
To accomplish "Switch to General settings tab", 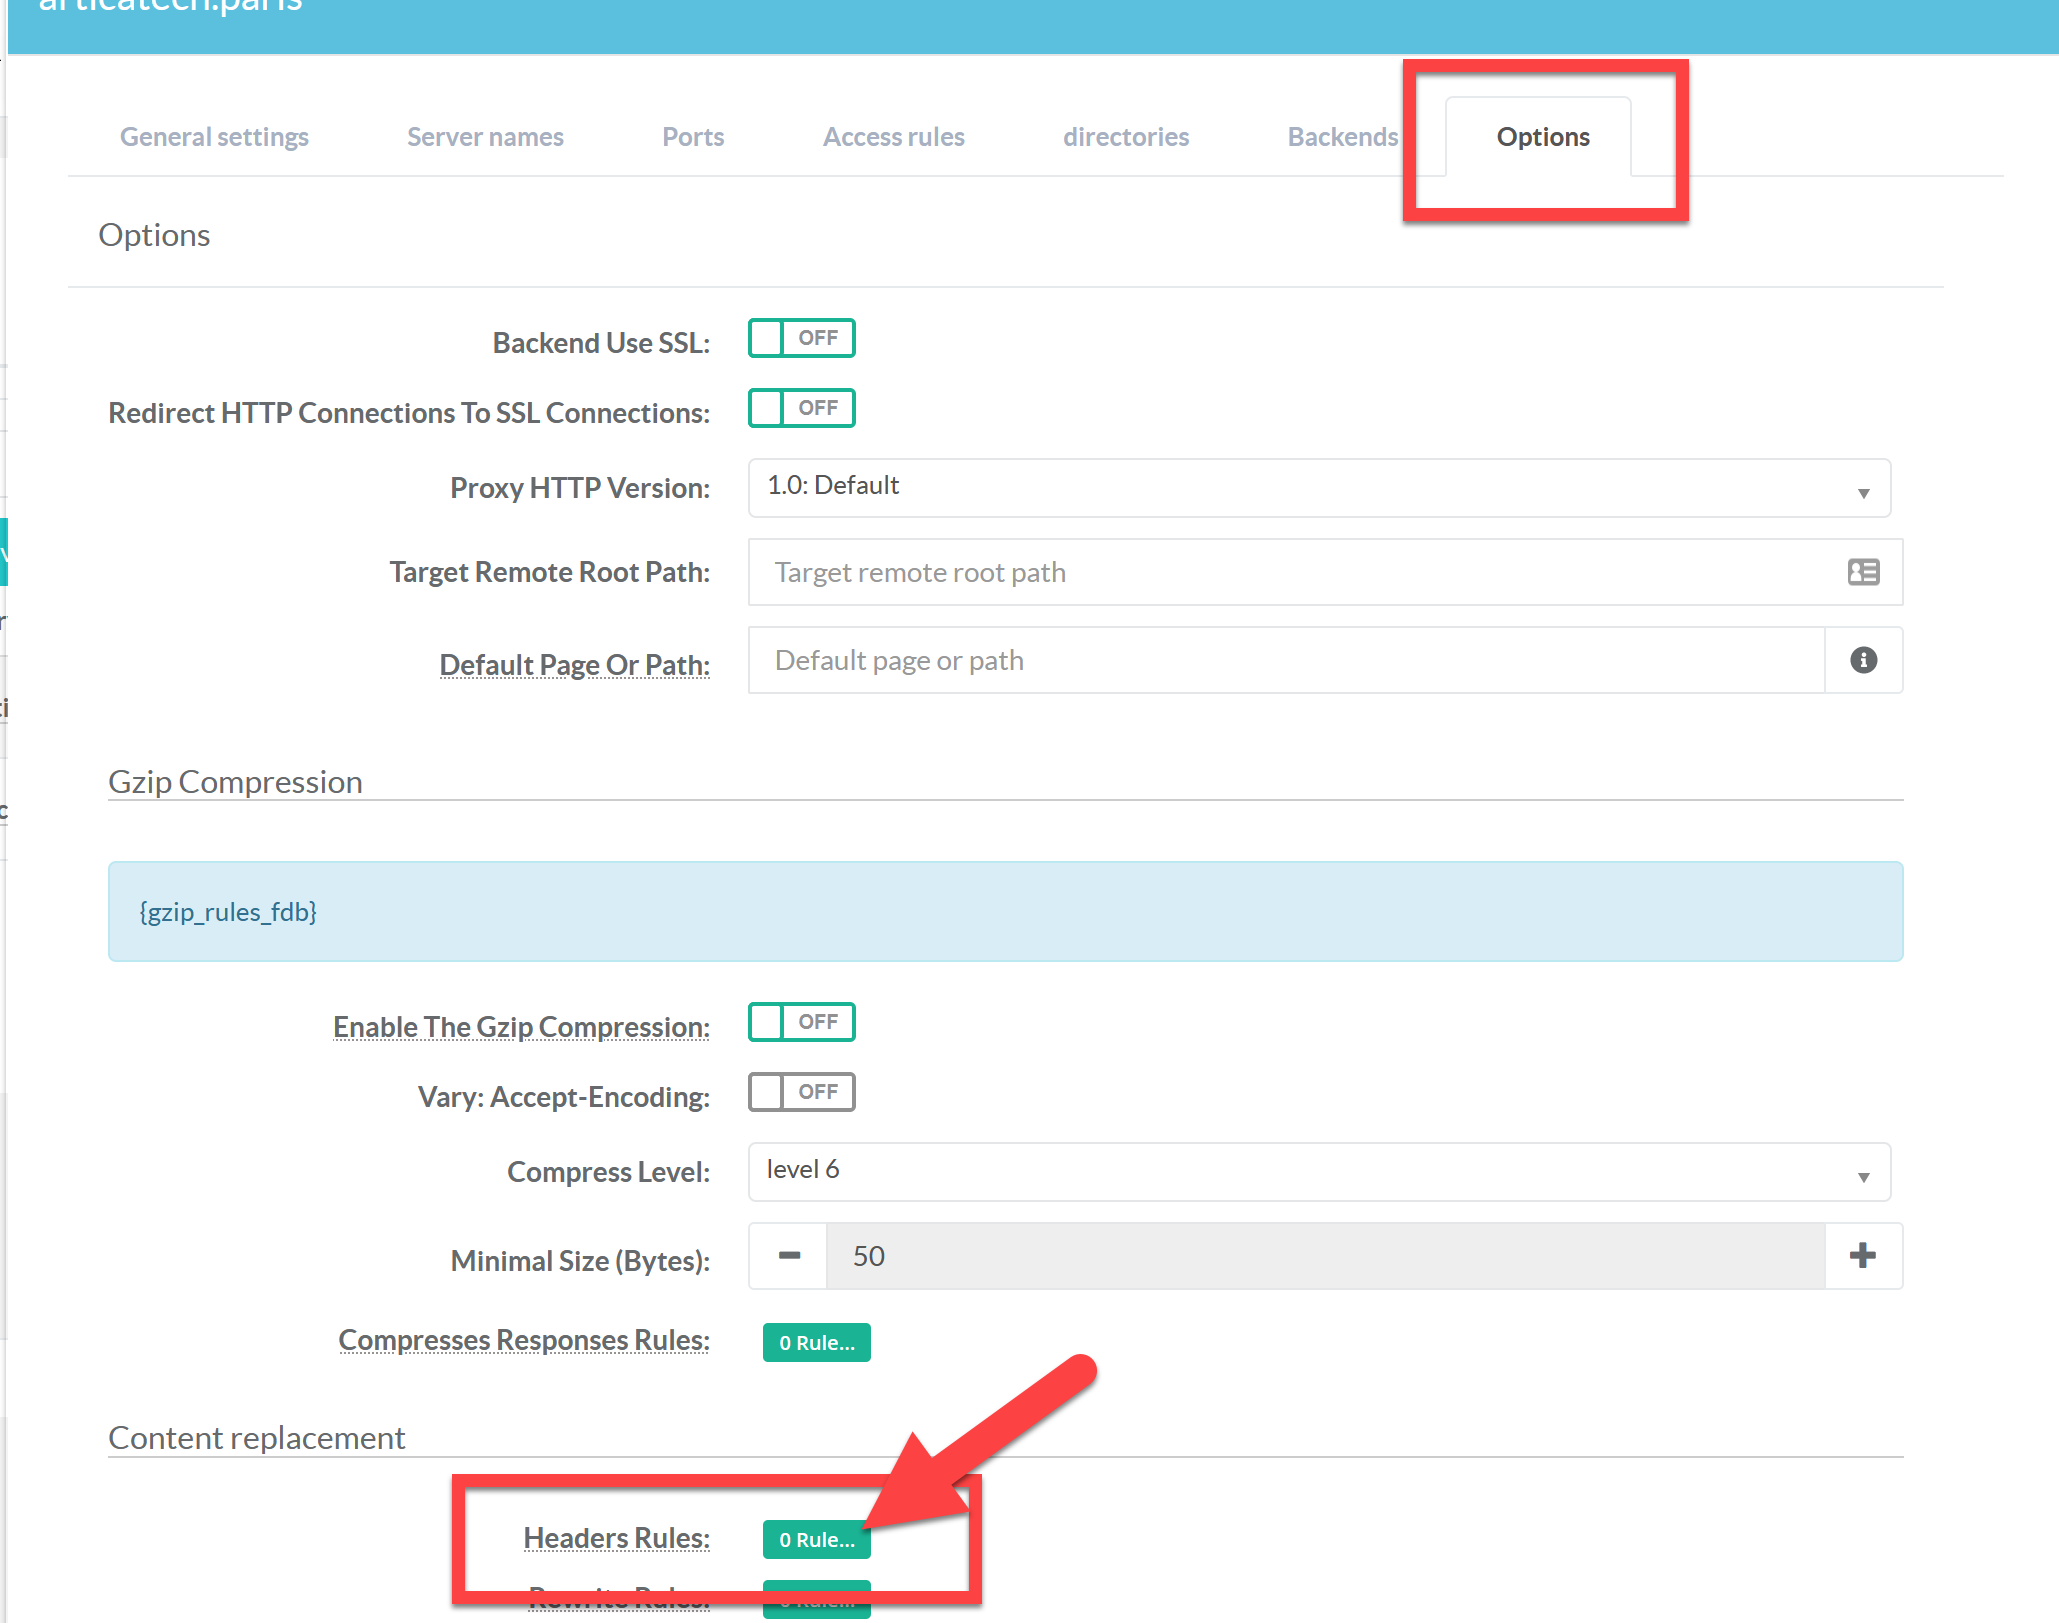I will [214, 137].
